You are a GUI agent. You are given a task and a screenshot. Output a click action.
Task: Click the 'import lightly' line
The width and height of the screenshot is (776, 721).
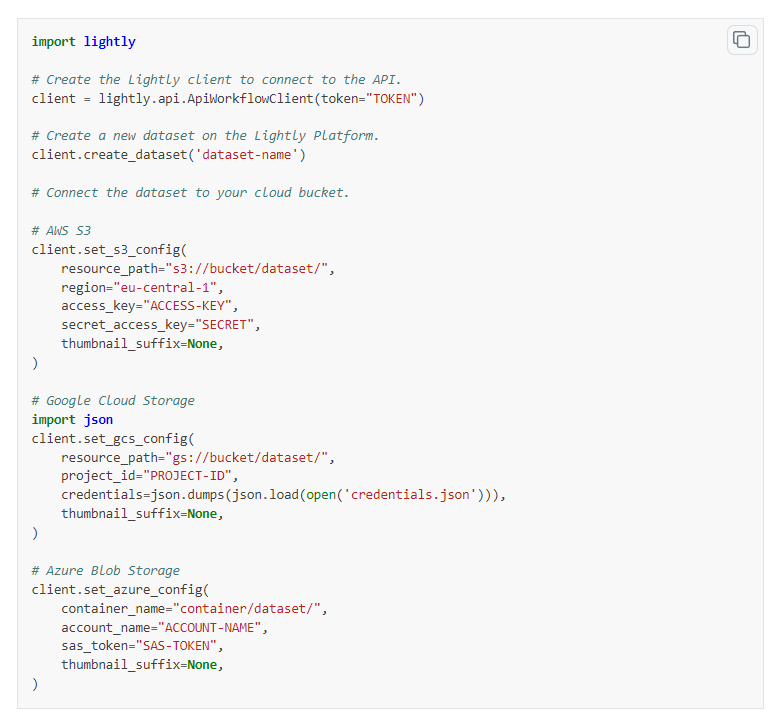pyautogui.click(x=84, y=42)
